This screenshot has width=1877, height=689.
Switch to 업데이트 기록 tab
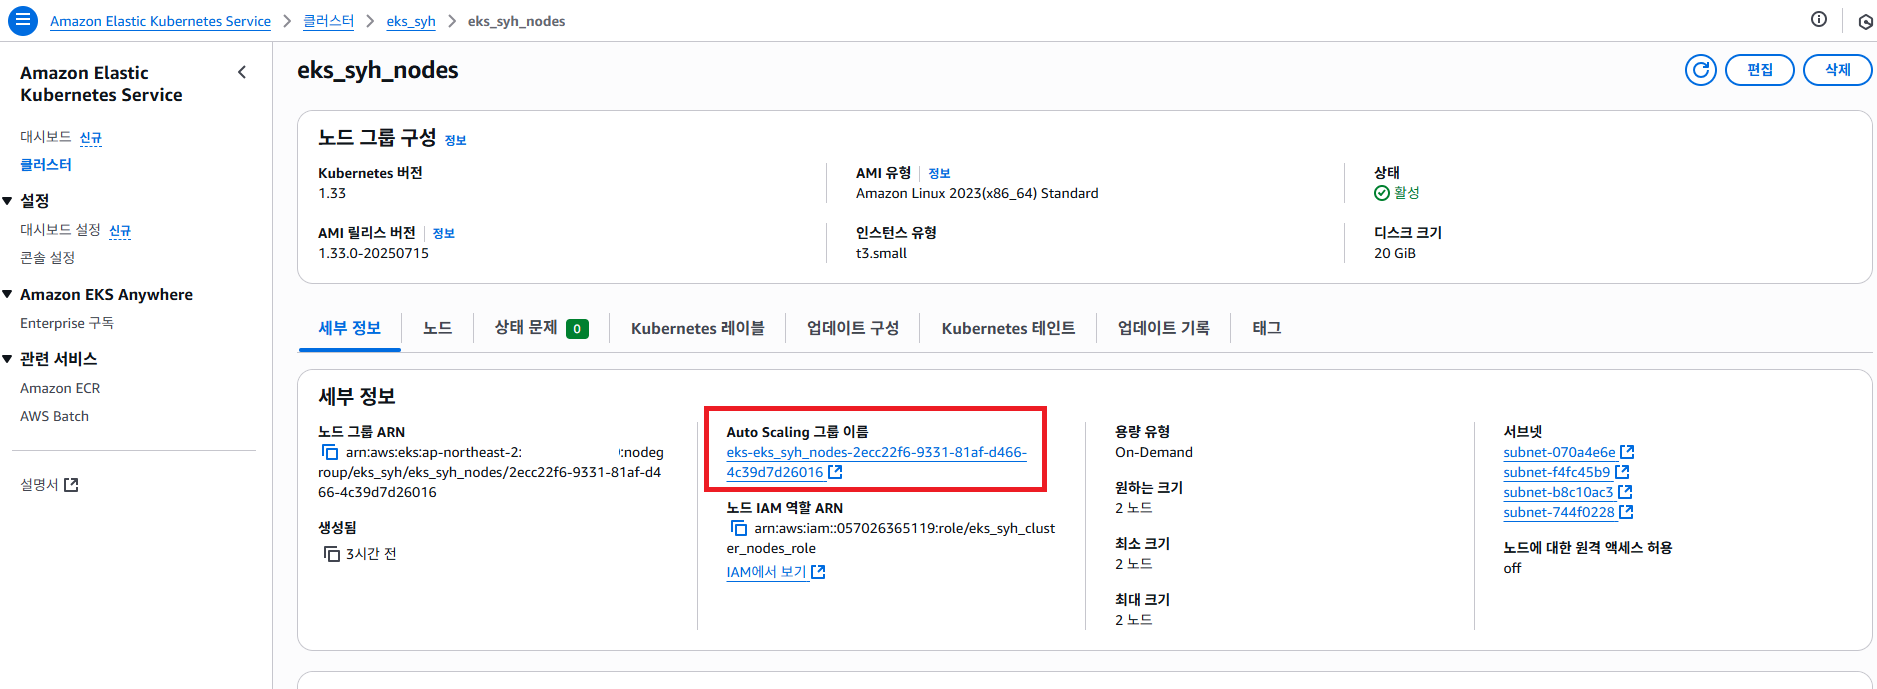1164,328
